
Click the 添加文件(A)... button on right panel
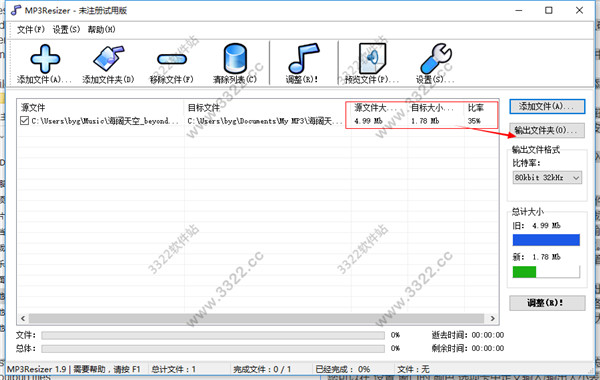click(547, 106)
